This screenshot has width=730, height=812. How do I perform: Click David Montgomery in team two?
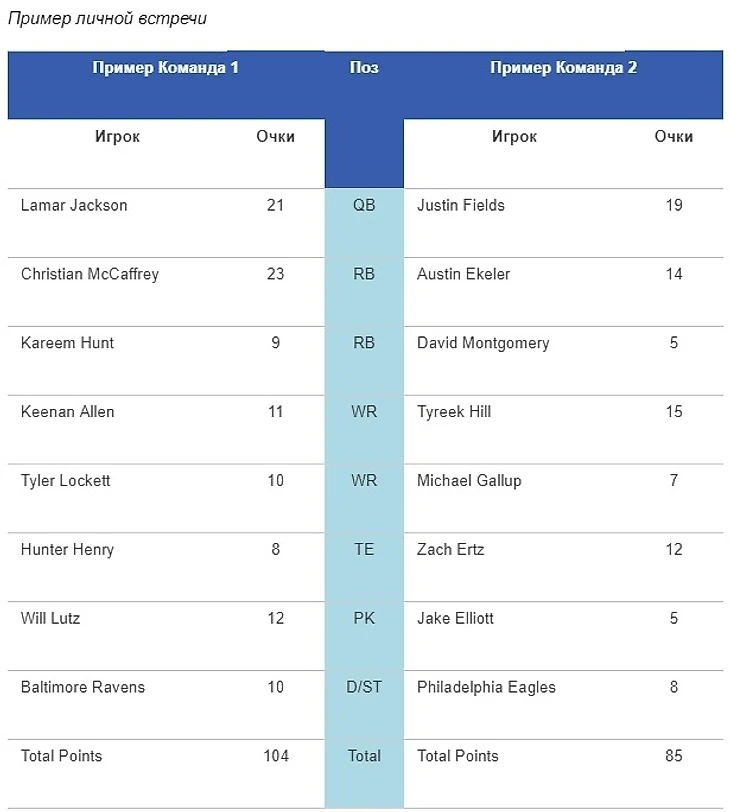coord(483,343)
